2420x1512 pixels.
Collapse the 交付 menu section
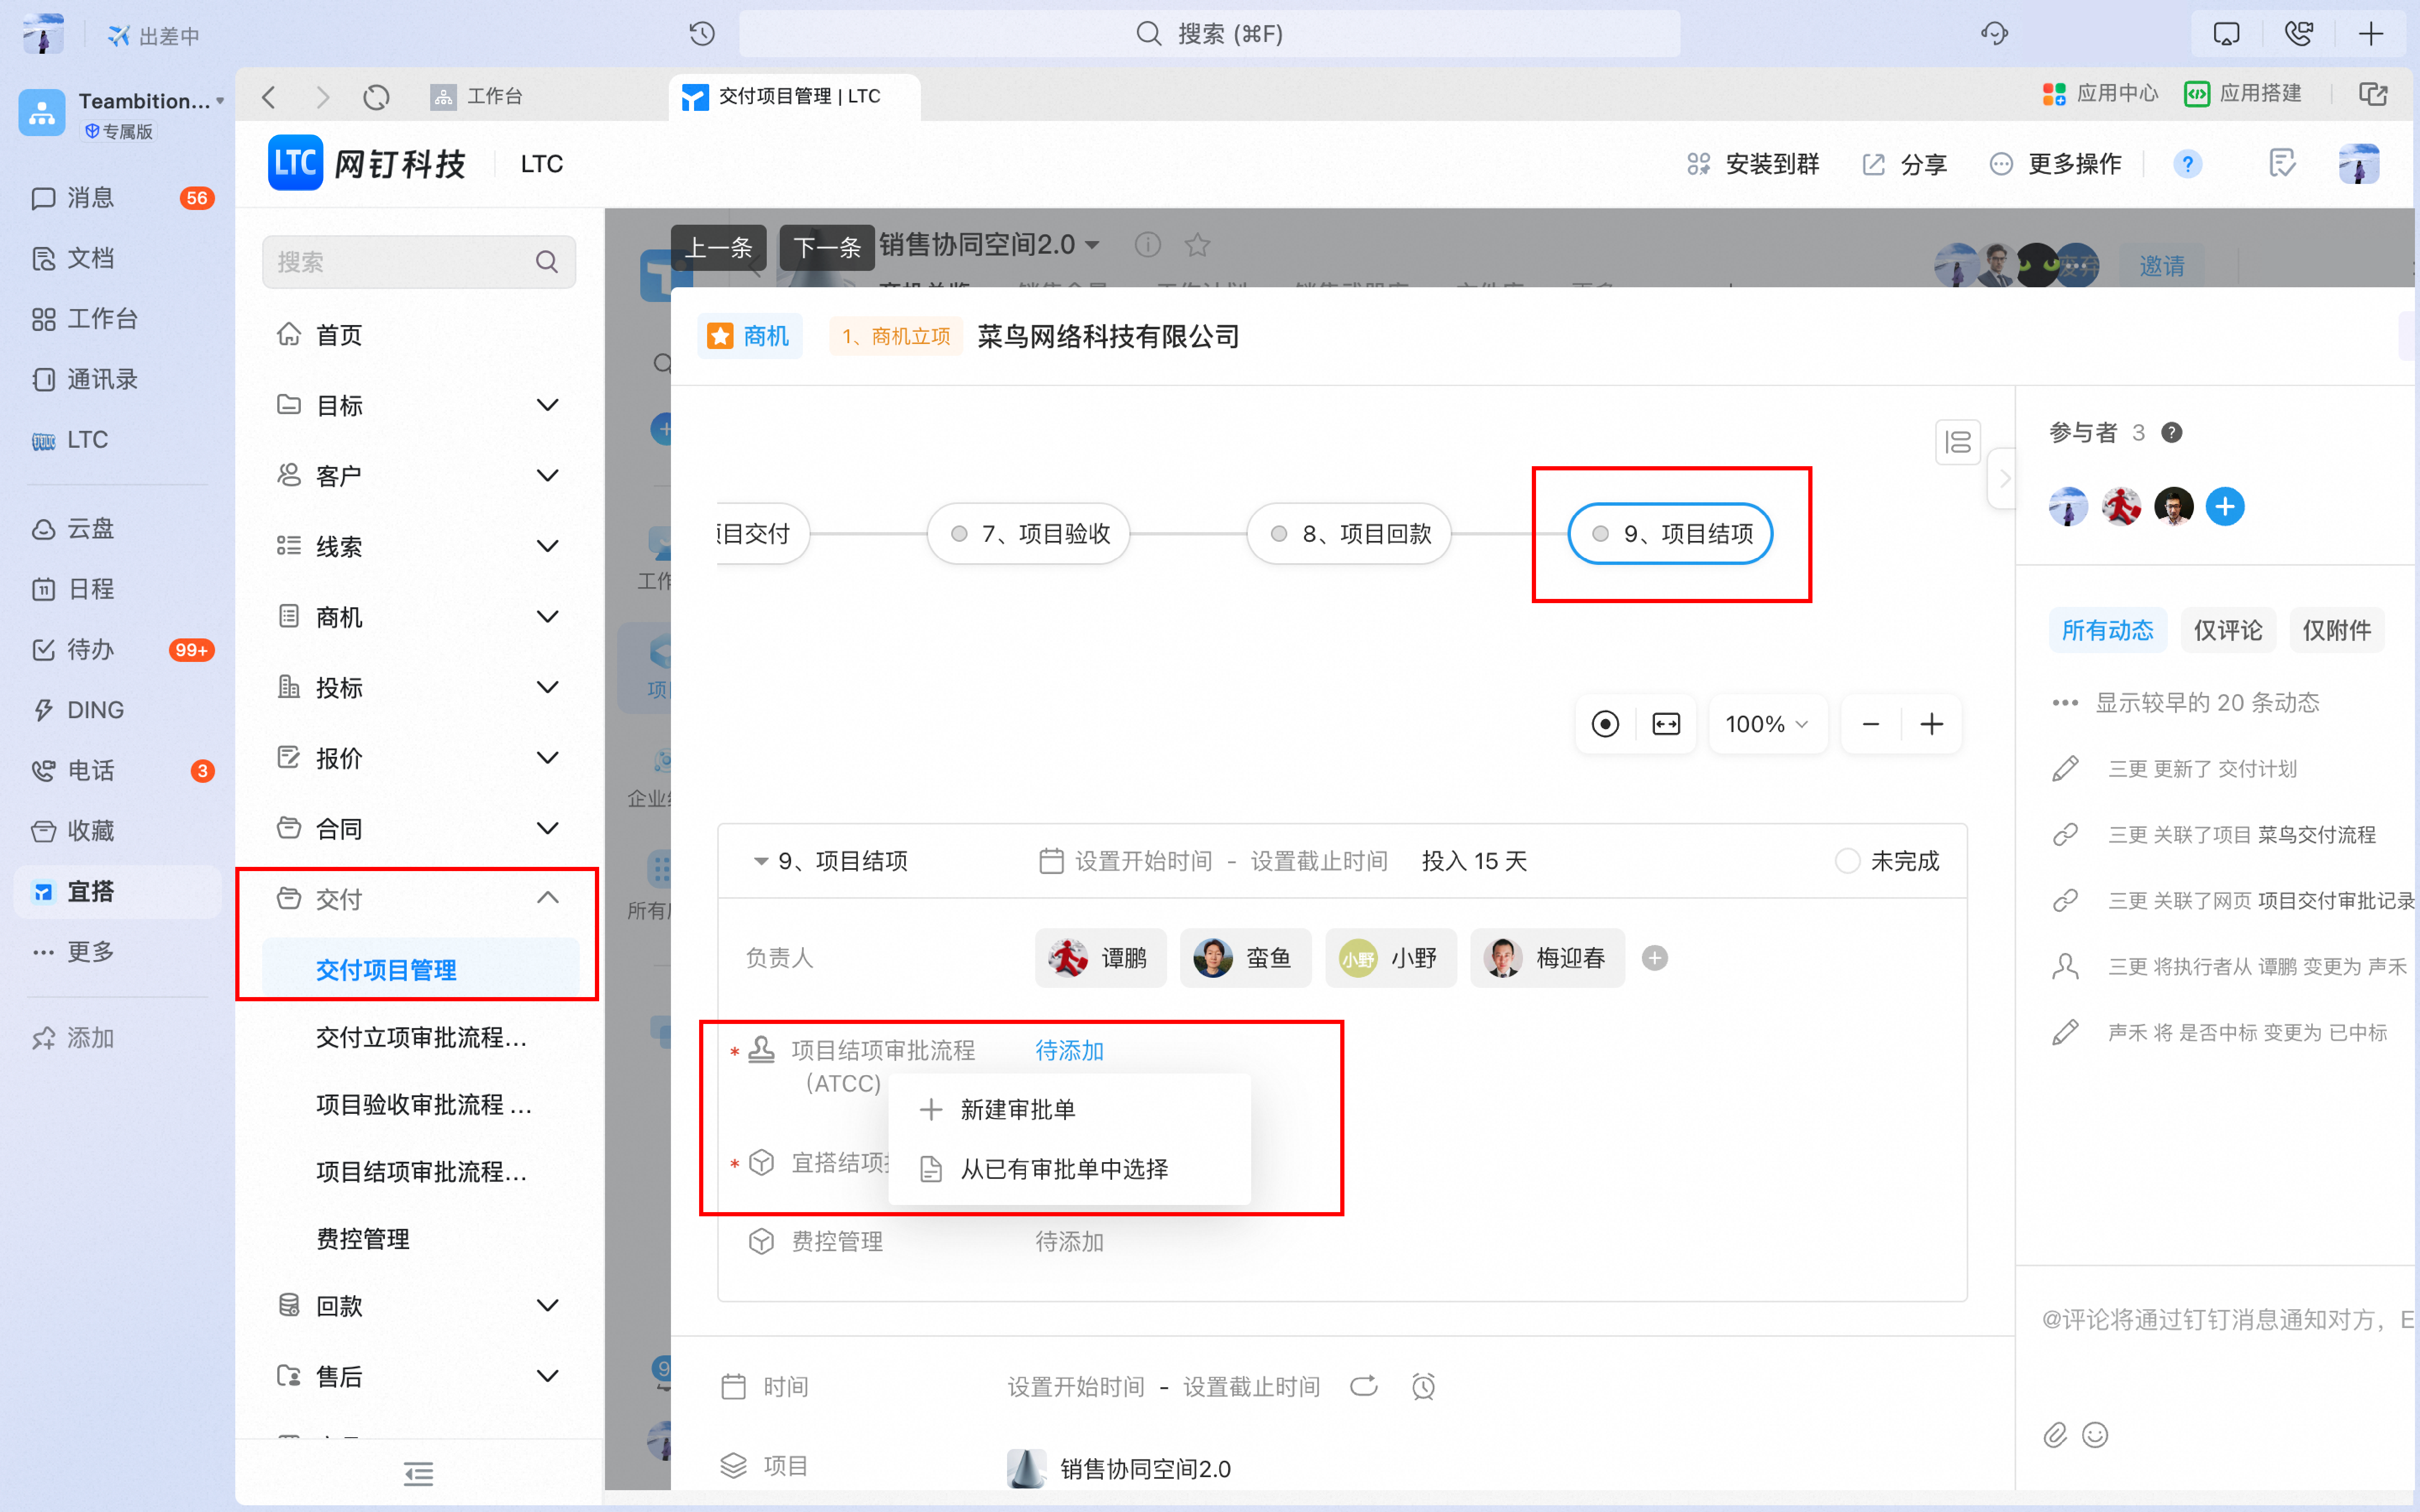click(x=418, y=898)
